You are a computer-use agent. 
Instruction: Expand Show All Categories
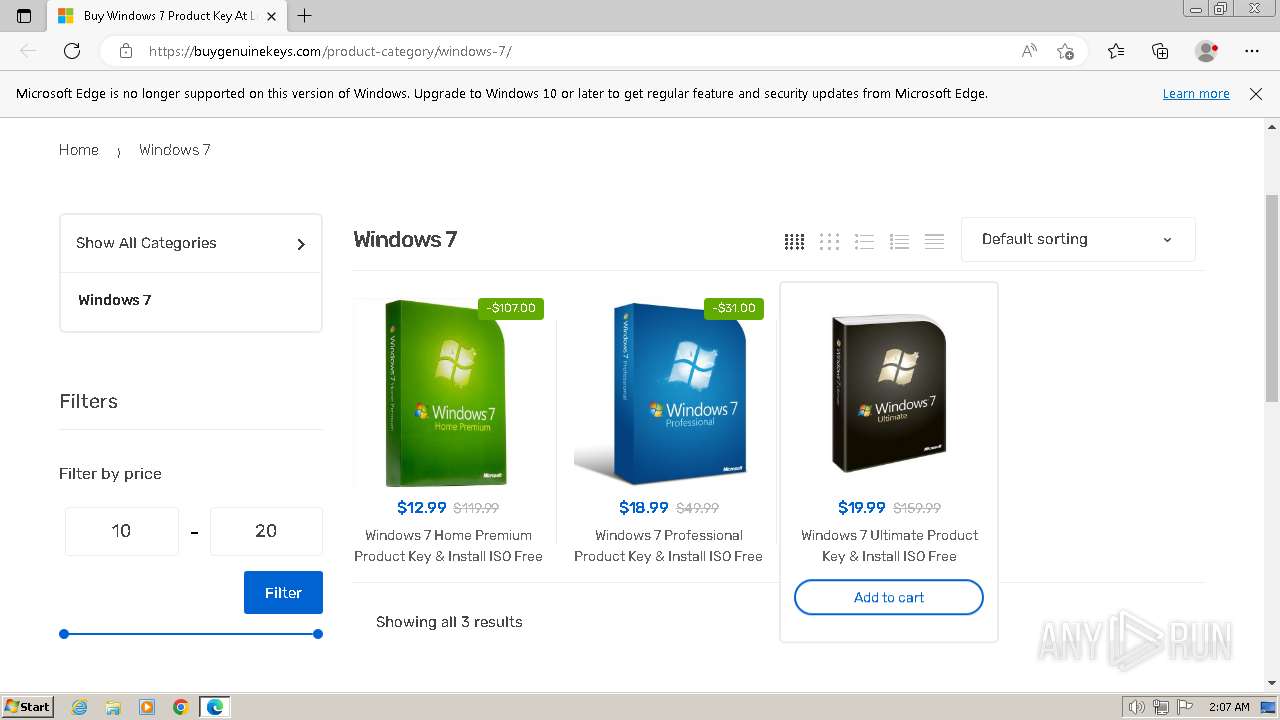(191, 243)
